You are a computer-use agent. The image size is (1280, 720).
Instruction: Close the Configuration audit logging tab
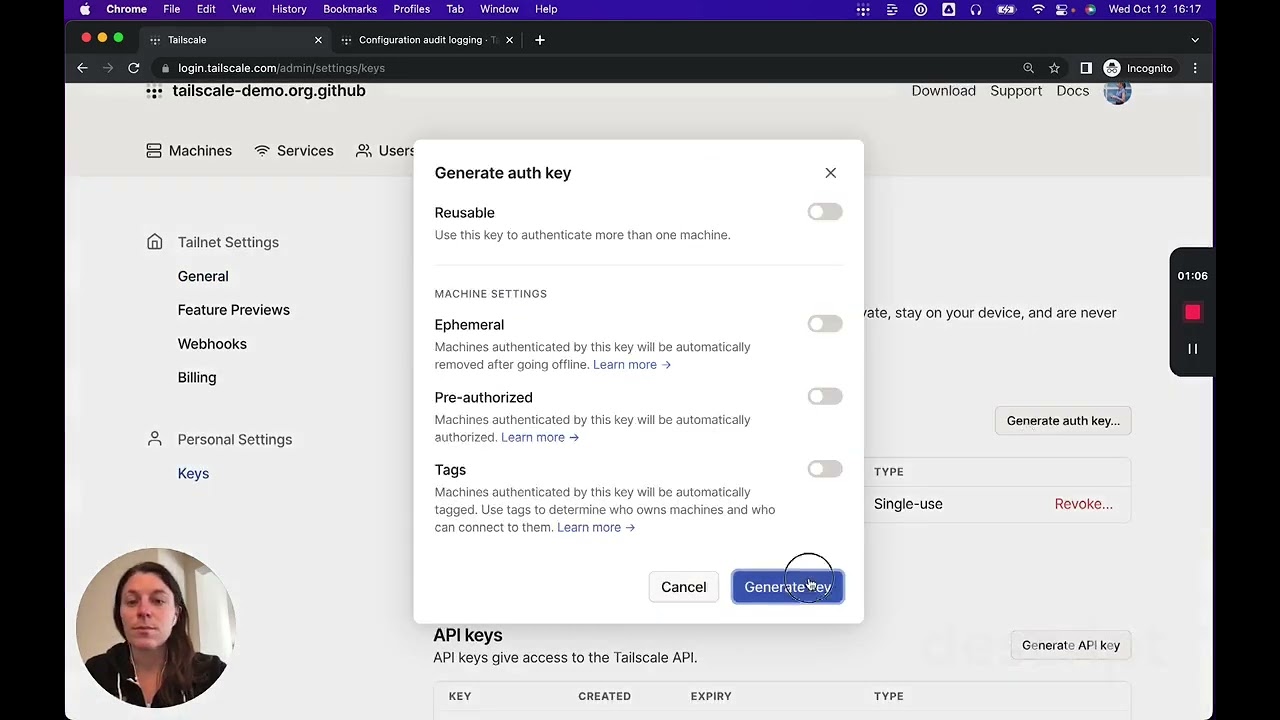(x=509, y=40)
